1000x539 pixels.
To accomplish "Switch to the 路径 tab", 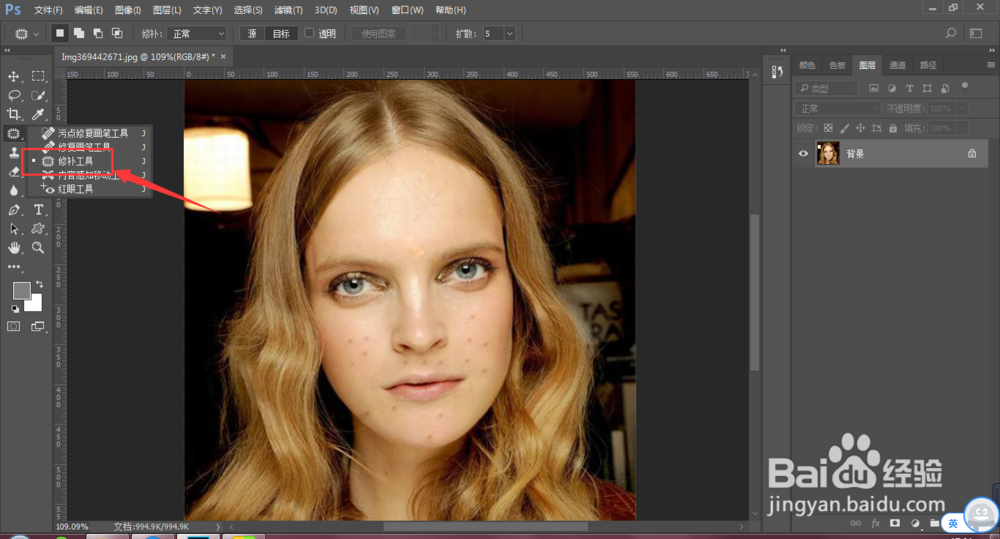I will point(928,65).
